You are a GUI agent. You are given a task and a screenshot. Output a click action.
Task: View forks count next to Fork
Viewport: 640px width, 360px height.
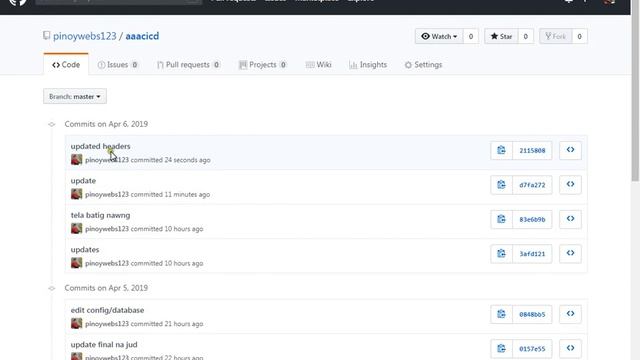coord(580,36)
